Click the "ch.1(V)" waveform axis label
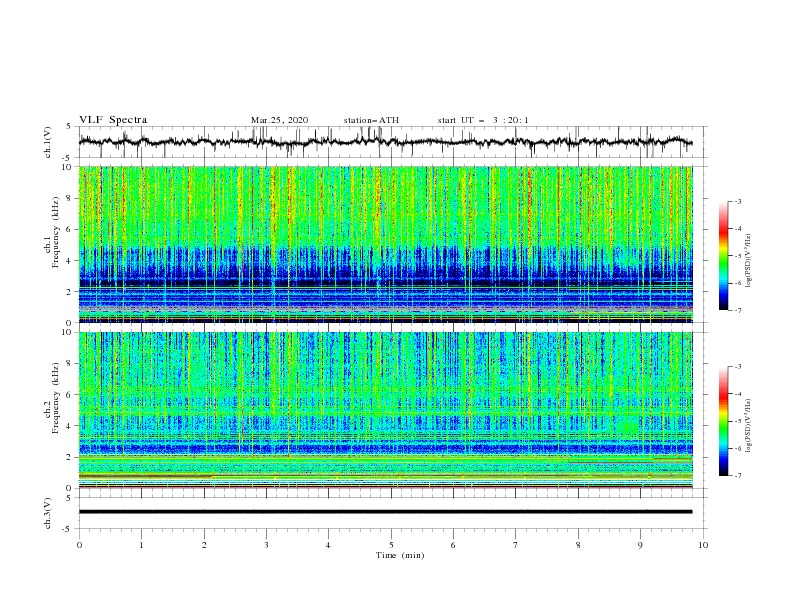This screenshot has width=792, height=612. [48, 142]
